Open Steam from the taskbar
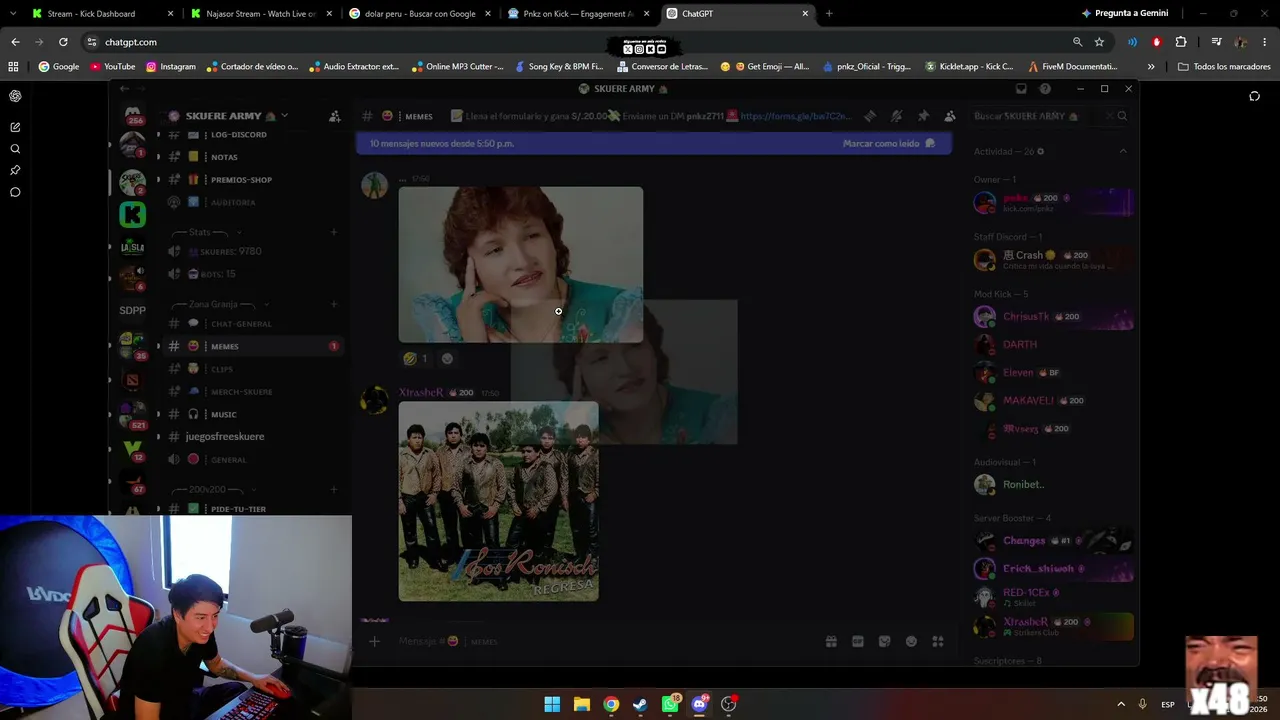The height and width of the screenshot is (720, 1280). [x=640, y=704]
